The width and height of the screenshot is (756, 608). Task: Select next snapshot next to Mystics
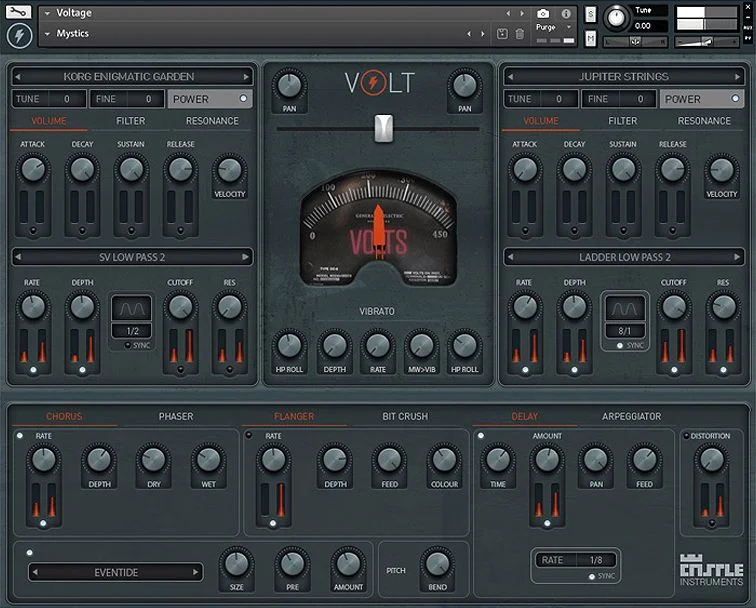pos(483,34)
